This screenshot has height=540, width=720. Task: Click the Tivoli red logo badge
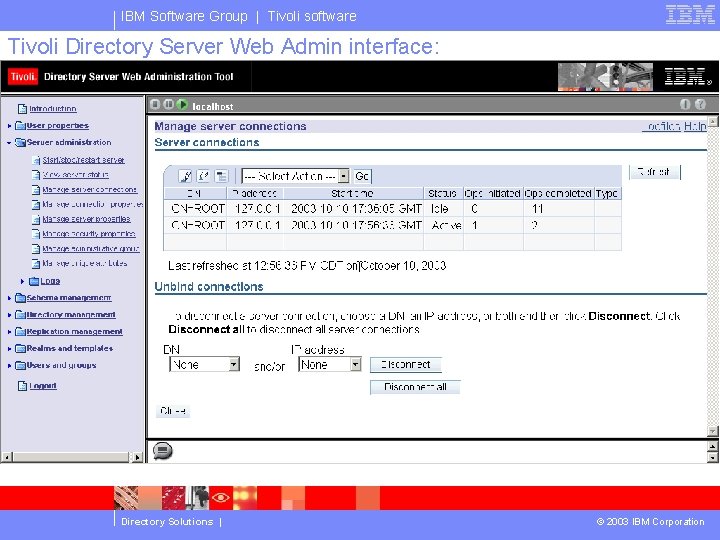tap(22, 77)
